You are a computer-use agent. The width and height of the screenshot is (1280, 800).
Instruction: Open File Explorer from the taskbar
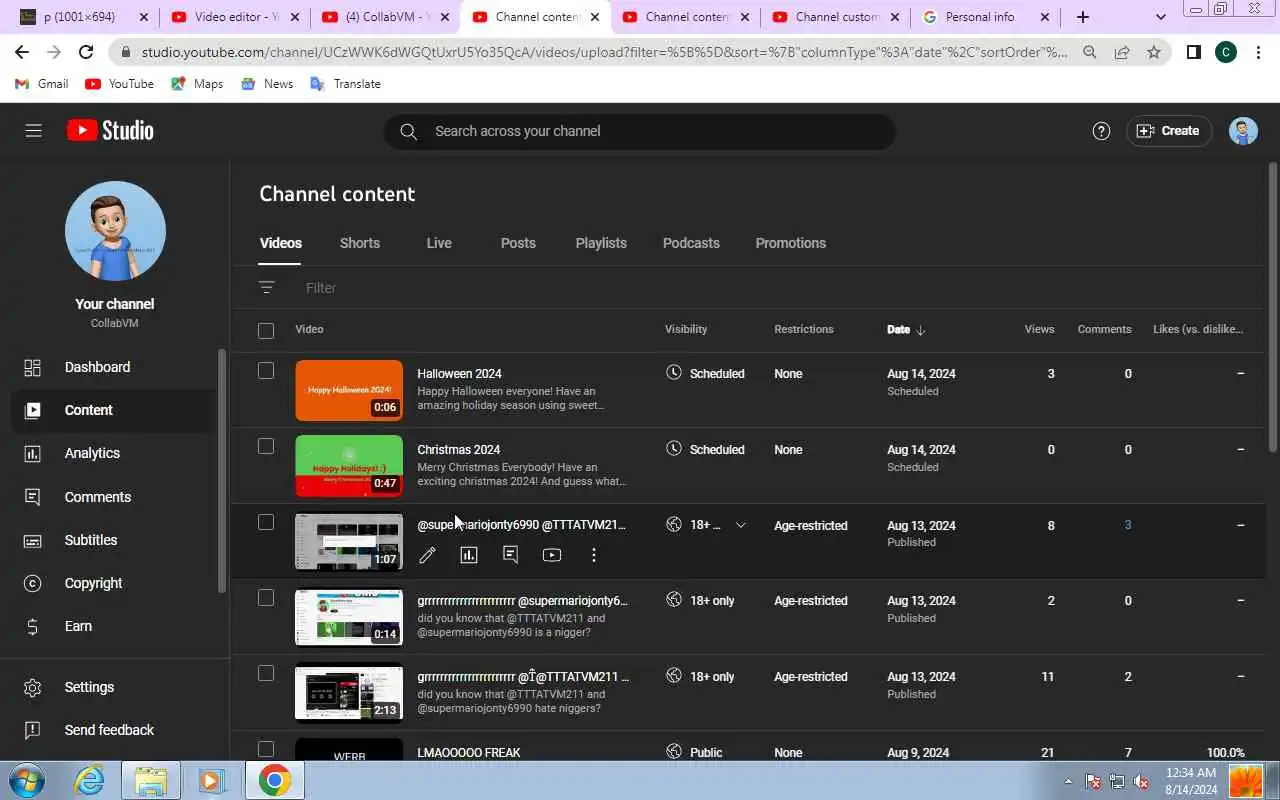tap(151, 780)
